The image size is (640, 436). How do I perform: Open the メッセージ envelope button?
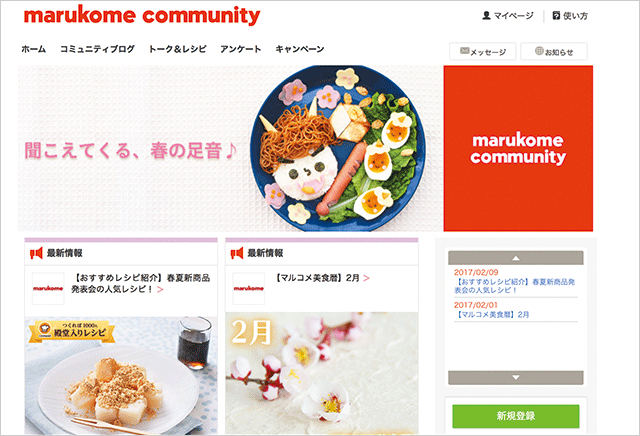point(482,51)
